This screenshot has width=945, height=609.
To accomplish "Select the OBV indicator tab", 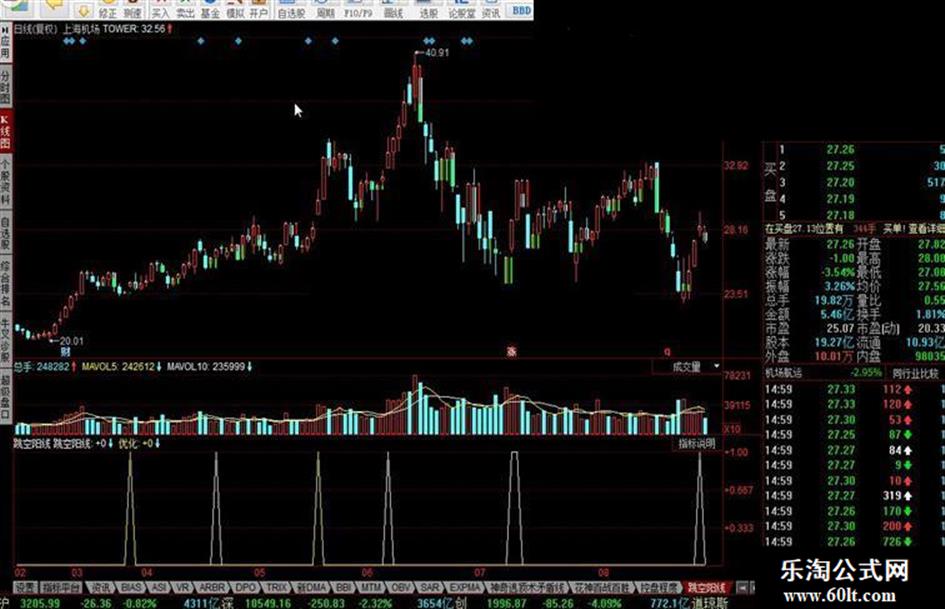I will tap(400, 587).
